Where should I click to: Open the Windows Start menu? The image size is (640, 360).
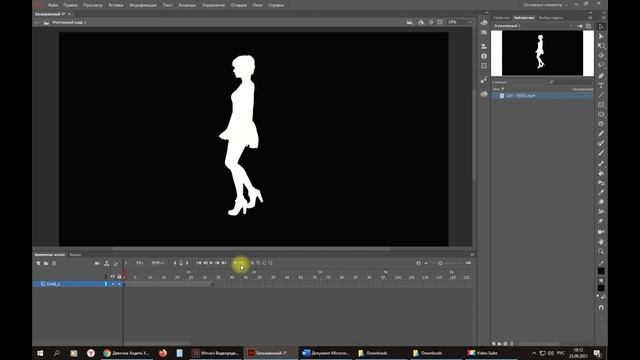pyautogui.click(x=40, y=353)
